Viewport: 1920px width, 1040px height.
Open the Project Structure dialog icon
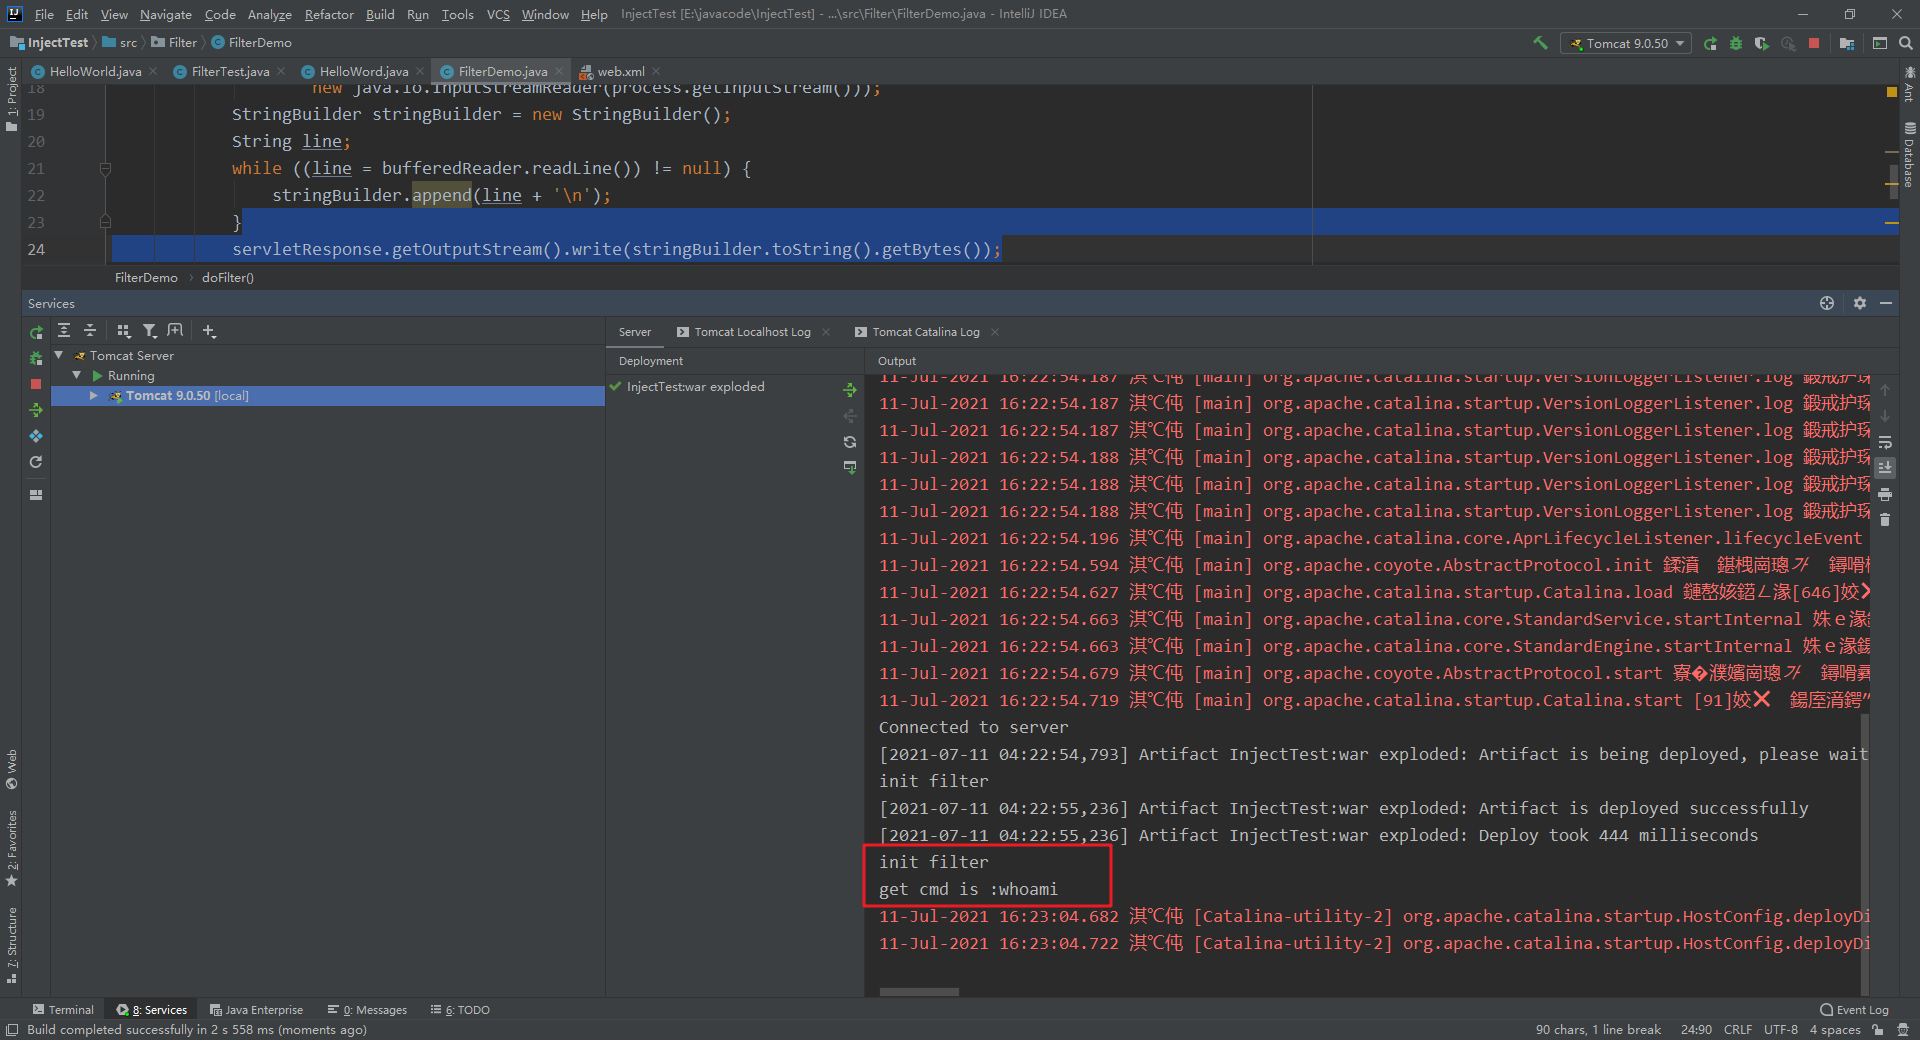1847,43
